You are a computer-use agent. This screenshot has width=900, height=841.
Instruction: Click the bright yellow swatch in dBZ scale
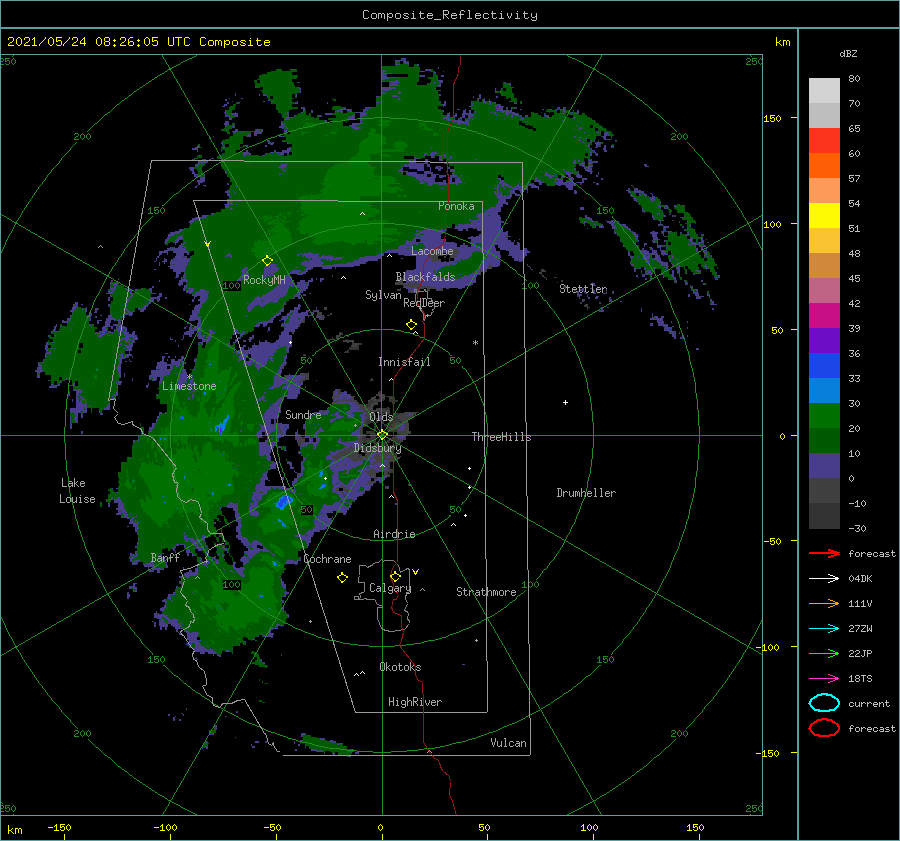pos(824,216)
